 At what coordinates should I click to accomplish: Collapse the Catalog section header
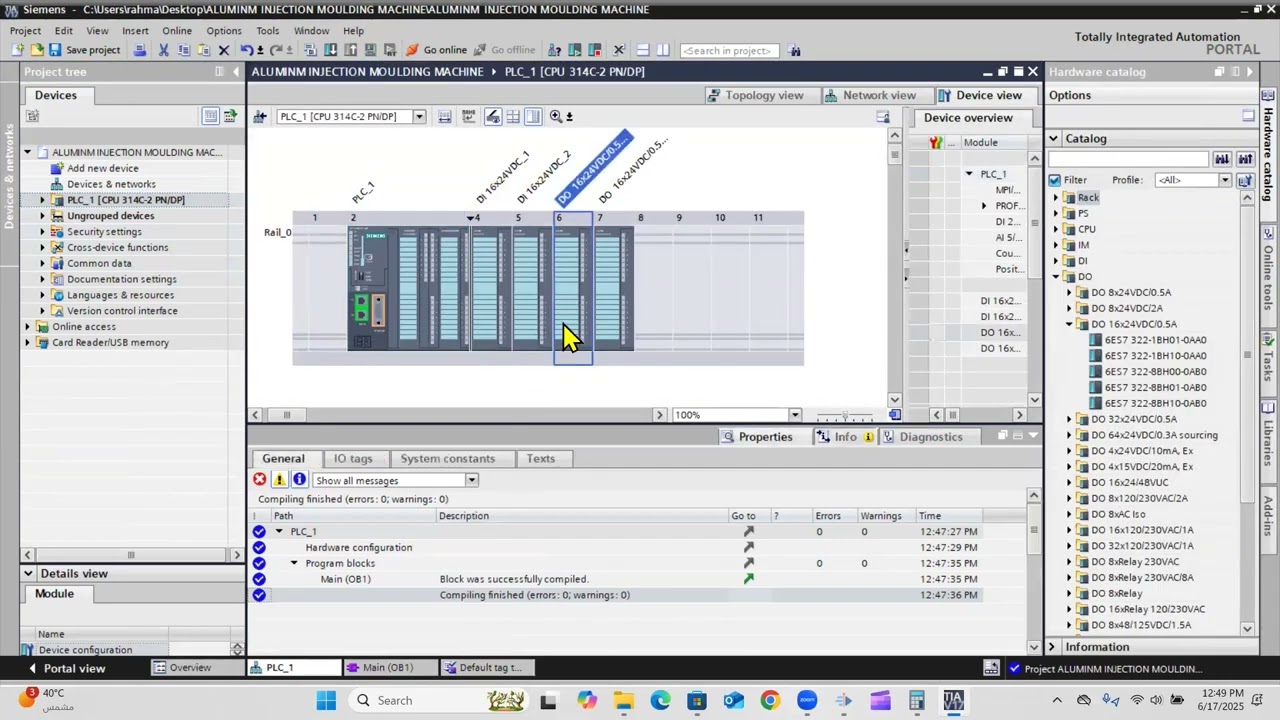pos(1053,139)
